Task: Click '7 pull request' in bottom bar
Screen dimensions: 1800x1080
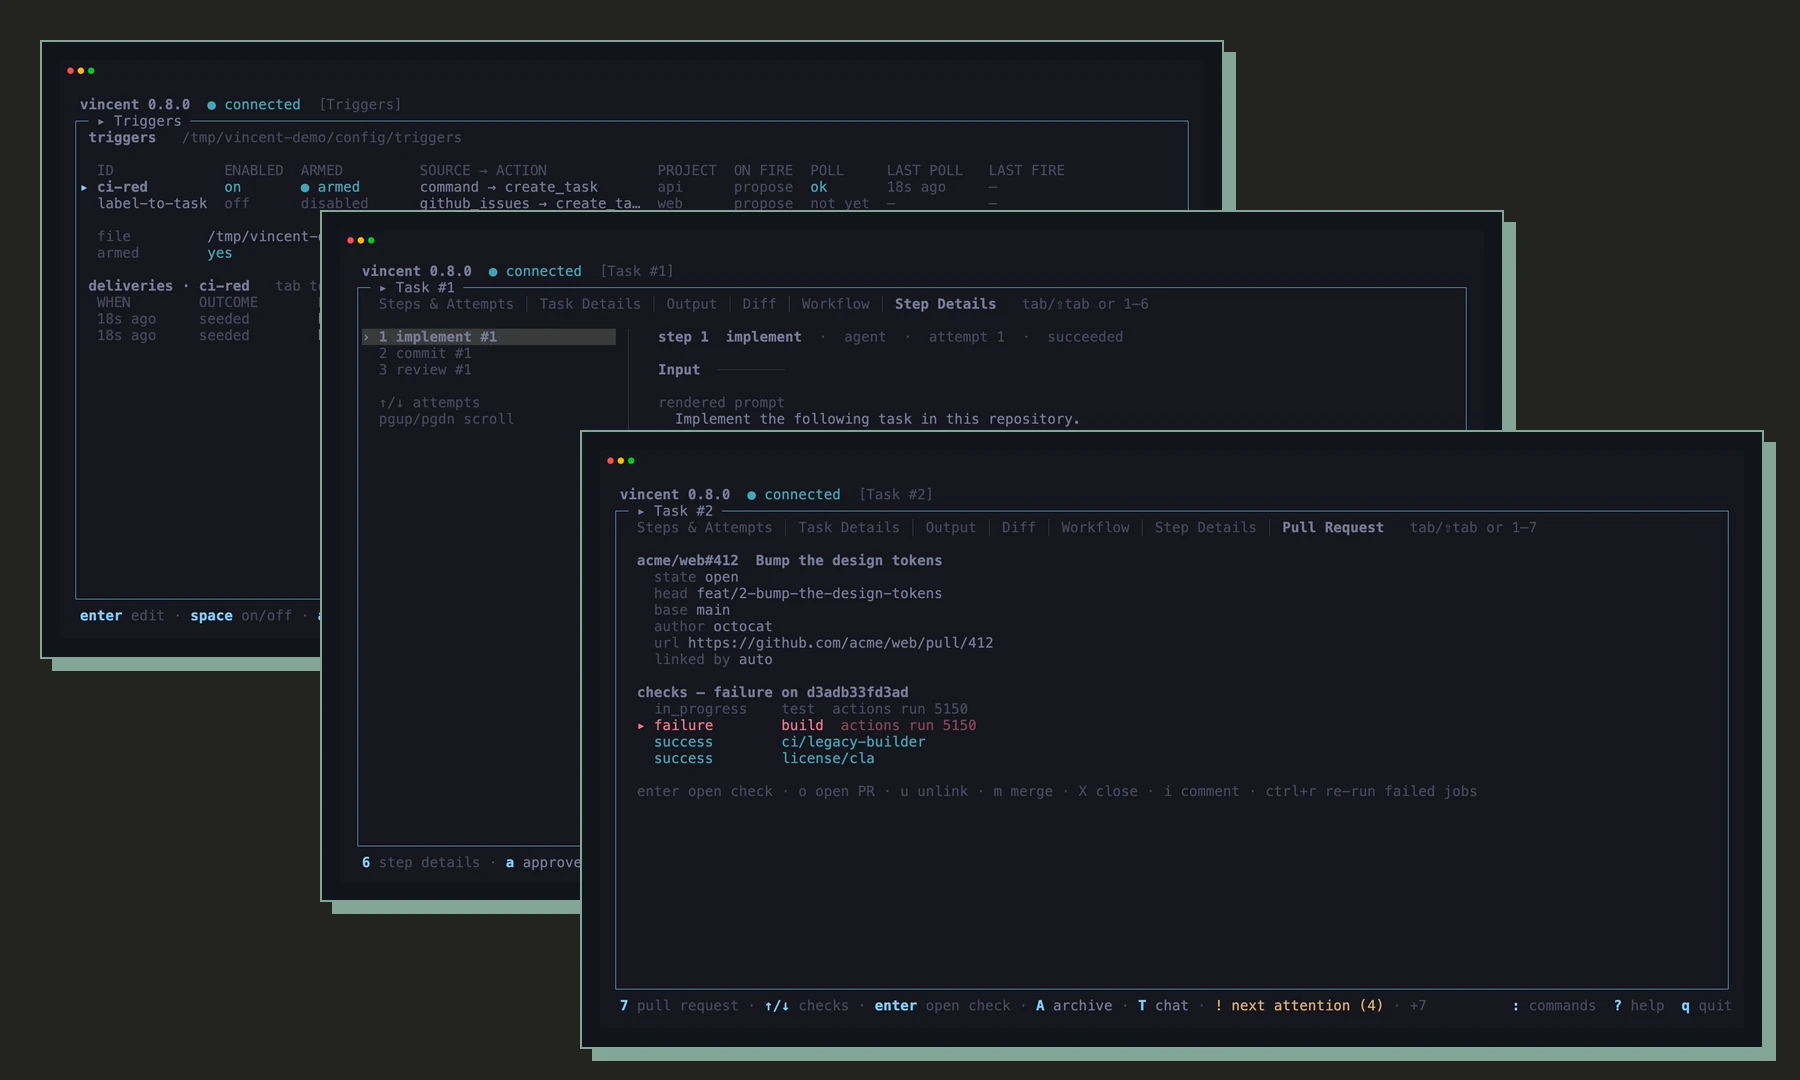Action: click(x=679, y=1005)
